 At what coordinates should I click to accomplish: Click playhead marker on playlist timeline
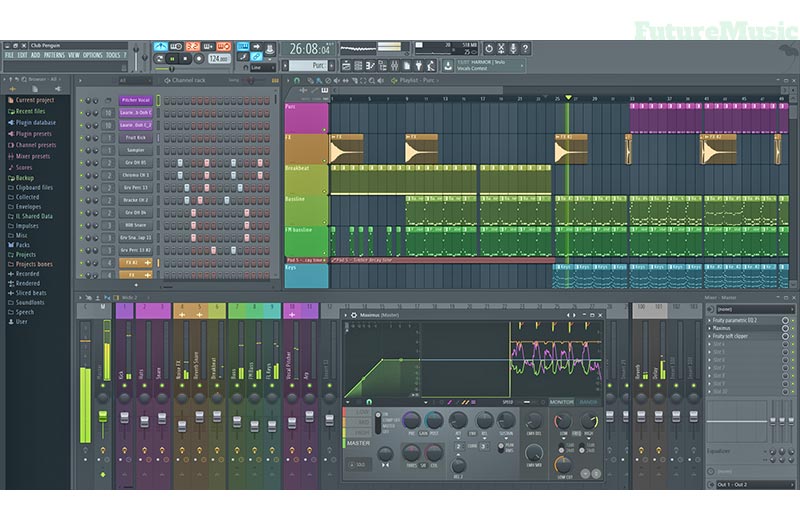[x=568, y=98]
